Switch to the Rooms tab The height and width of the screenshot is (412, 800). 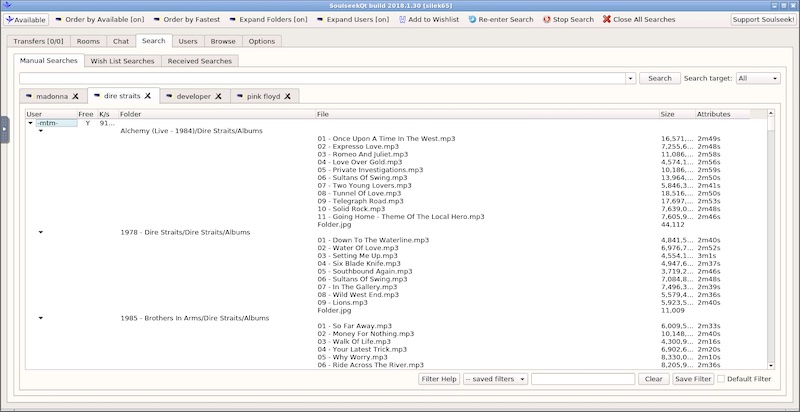tap(88, 41)
